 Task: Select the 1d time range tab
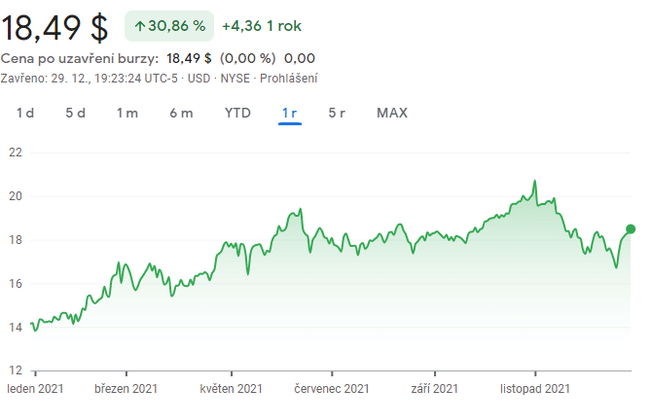[x=25, y=113]
